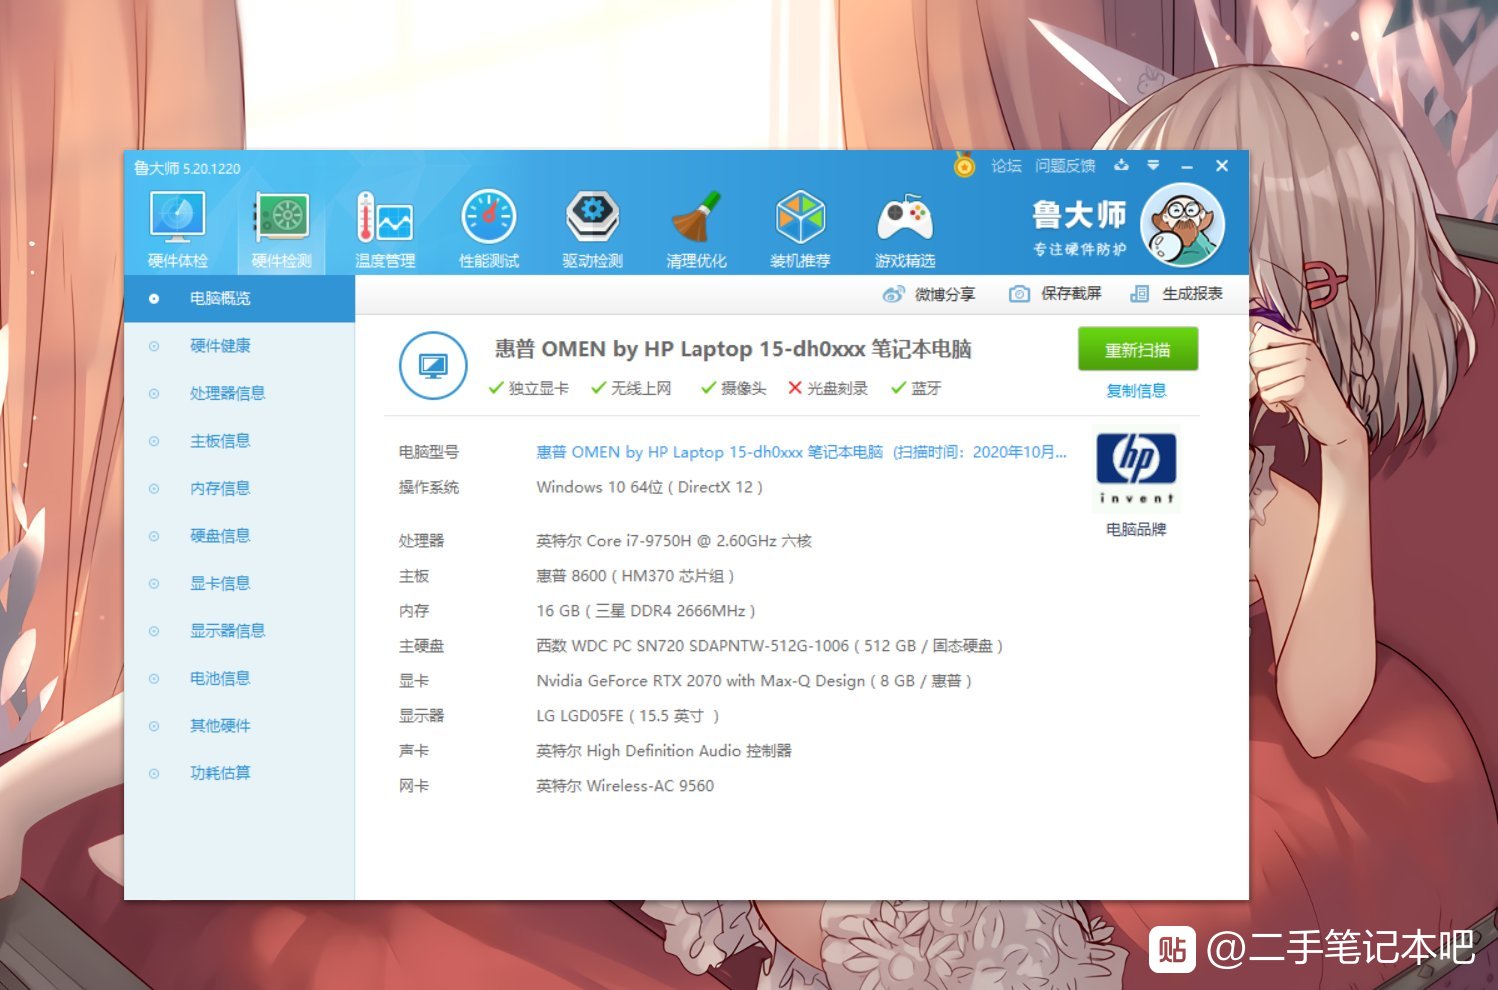Share via 微博分享

click(x=929, y=294)
